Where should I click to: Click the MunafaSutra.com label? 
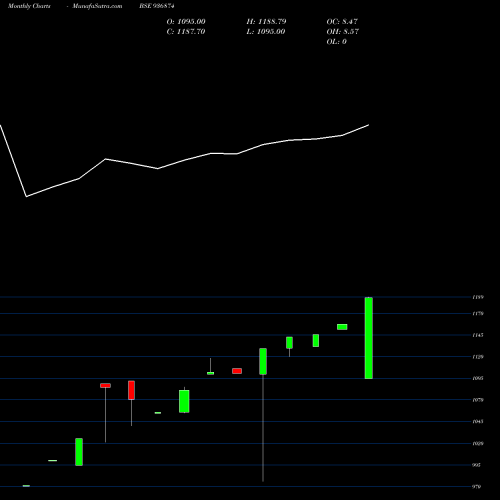pos(97,6)
